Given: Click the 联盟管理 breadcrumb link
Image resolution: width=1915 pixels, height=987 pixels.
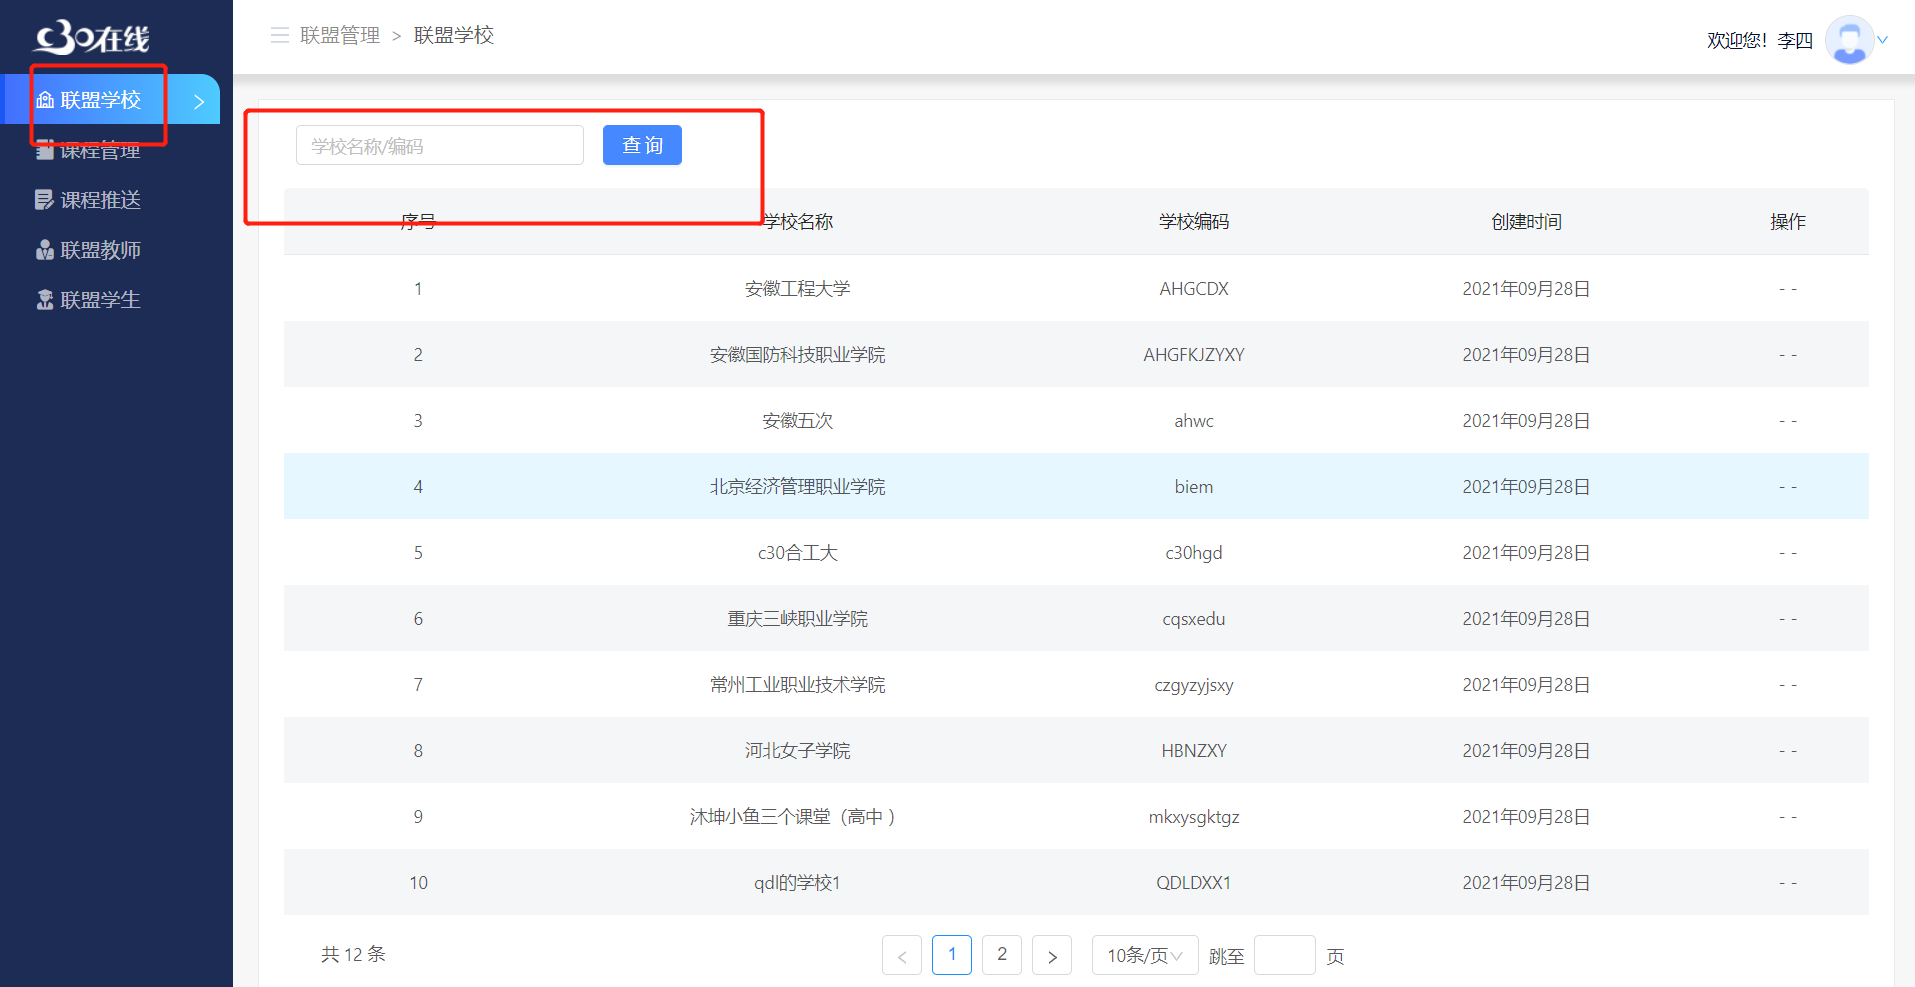Looking at the screenshot, I should pyautogui.click(x=340, y=35).
